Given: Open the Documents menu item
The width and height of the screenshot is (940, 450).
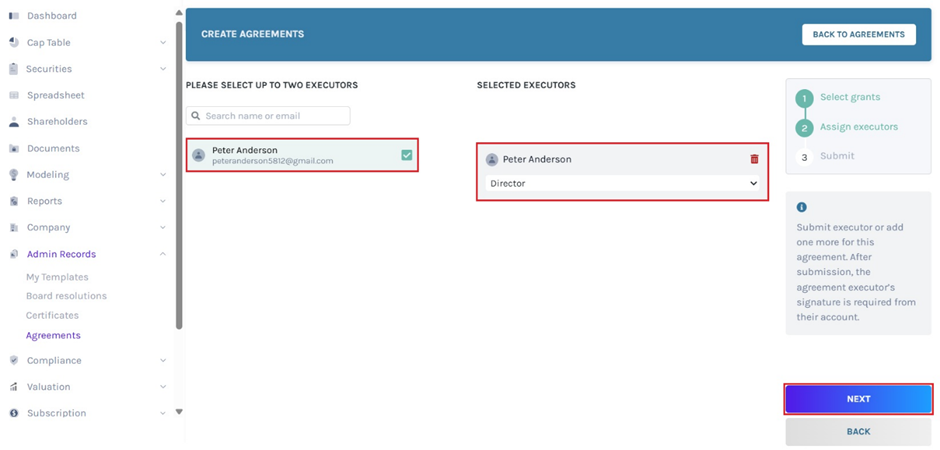Looking at the screenshot, I should [x=53, y=149].
